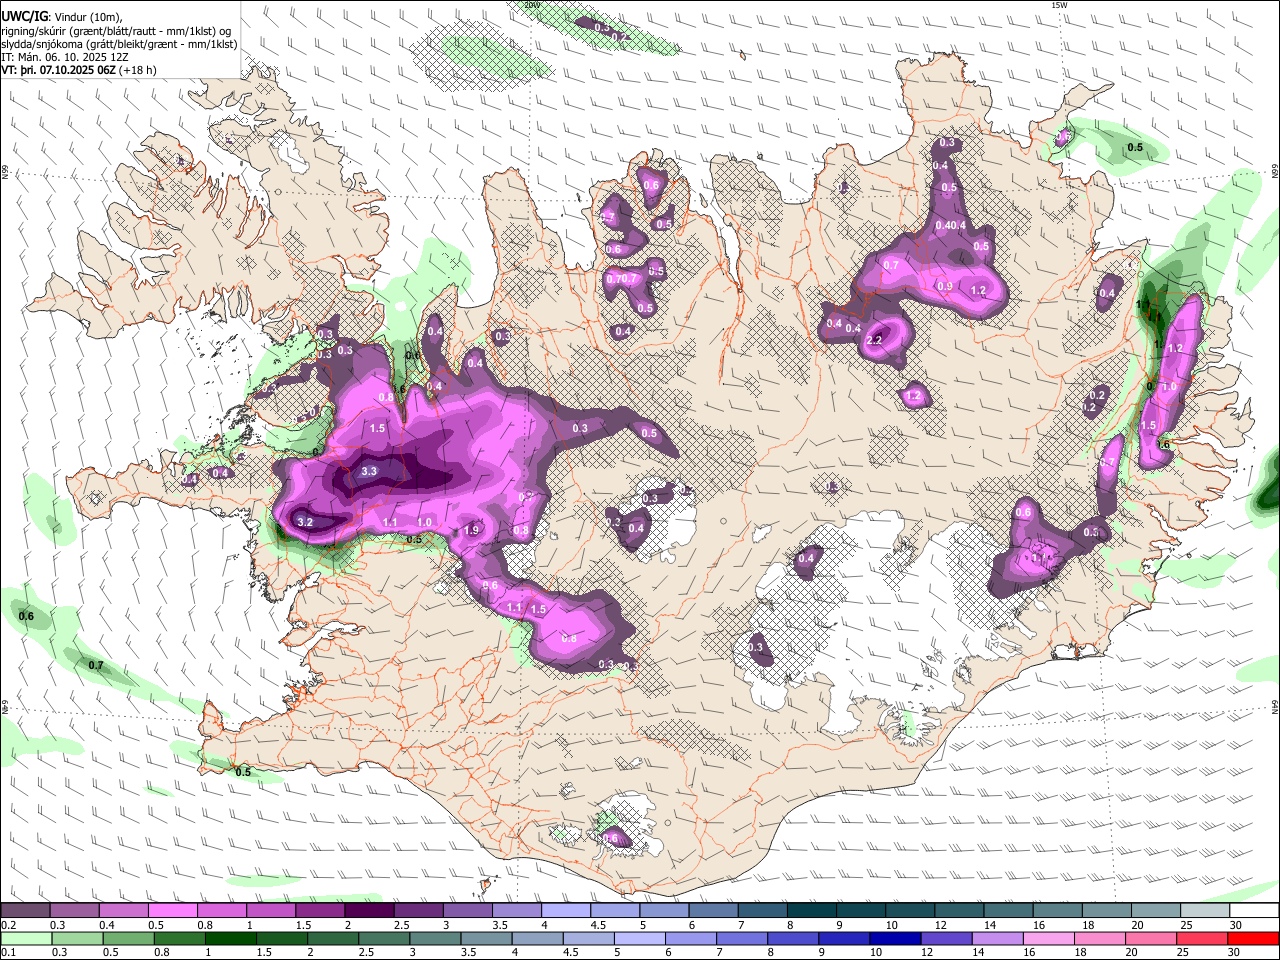The image size is (1280, 960).
Task: Pick the pale green 0.1 swatch in the rain scale
Action: pyautogui.click(x=26, y=938)
